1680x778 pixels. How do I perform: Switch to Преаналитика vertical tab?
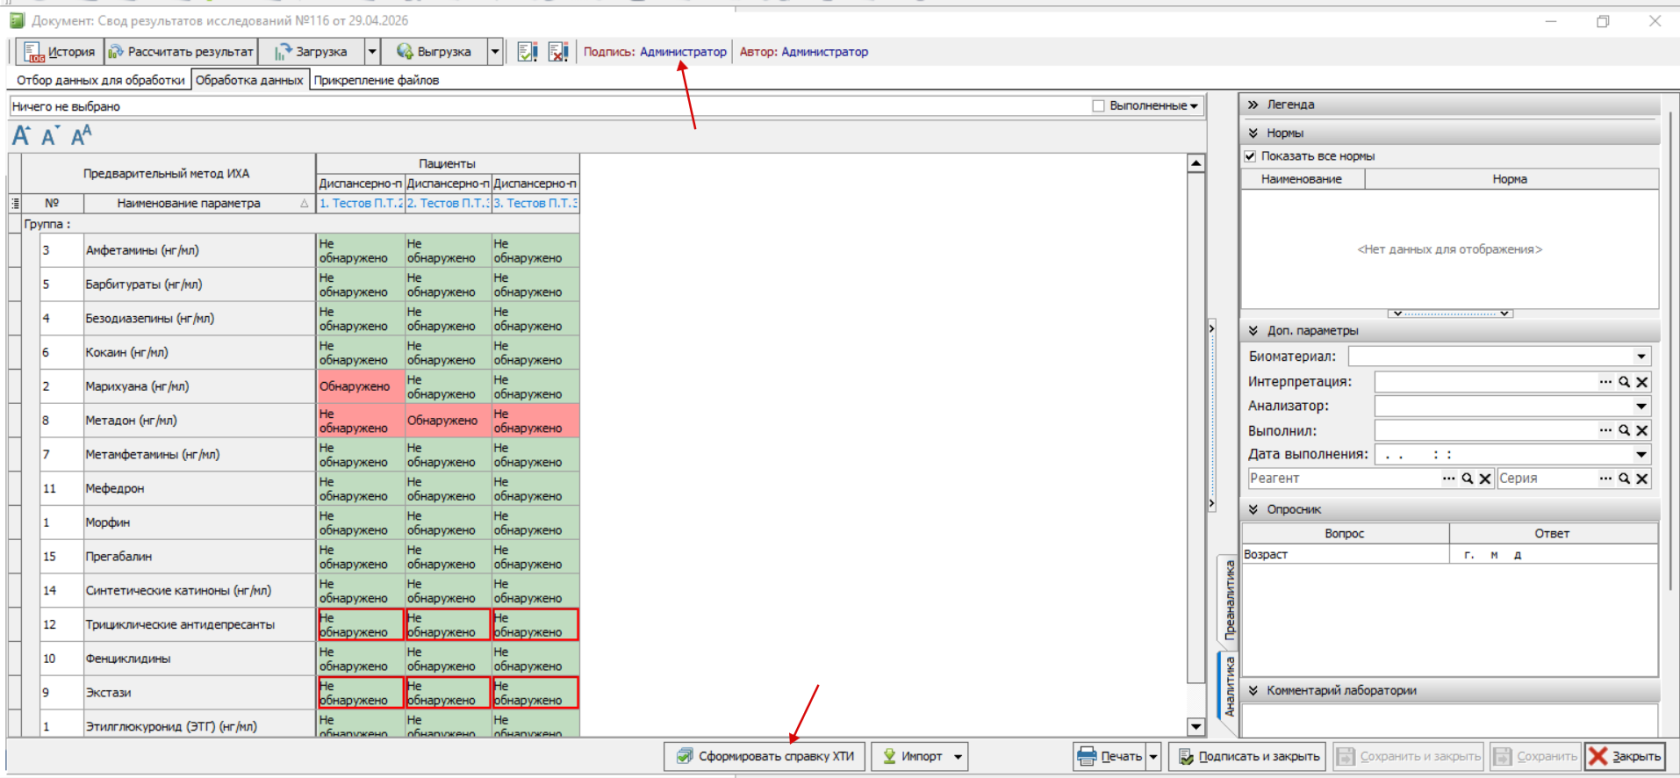[x=1229, y=600]
